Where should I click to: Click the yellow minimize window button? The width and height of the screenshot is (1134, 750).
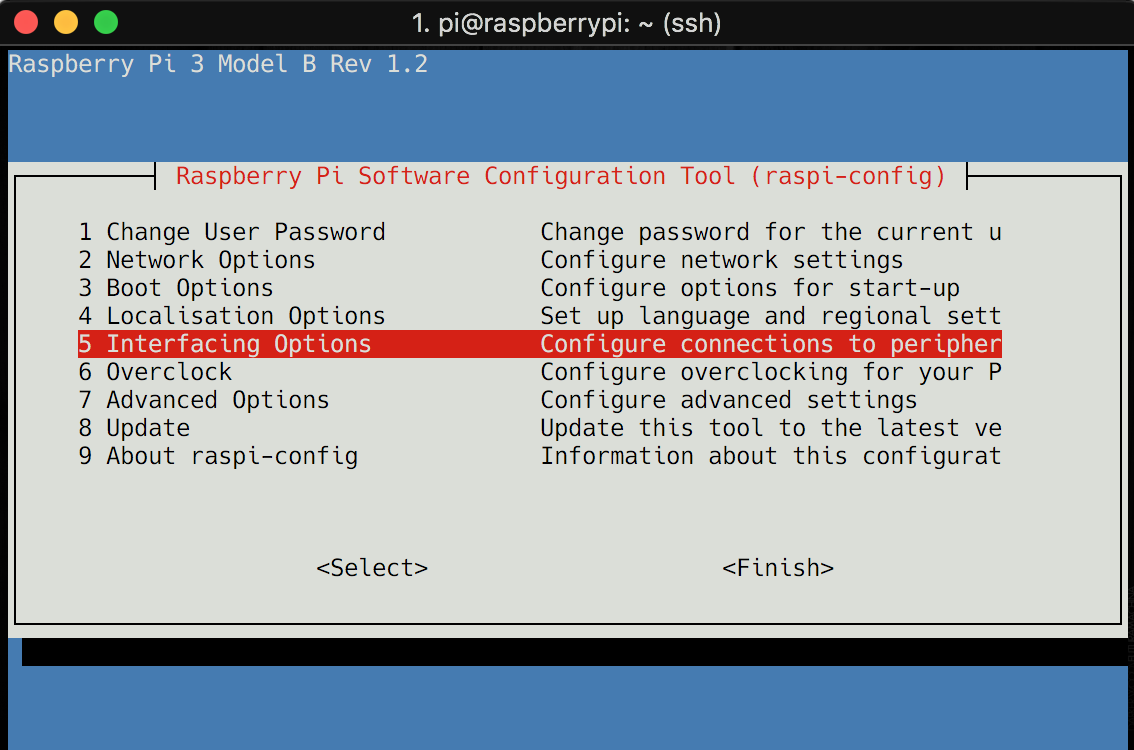(x=66, y=22)
